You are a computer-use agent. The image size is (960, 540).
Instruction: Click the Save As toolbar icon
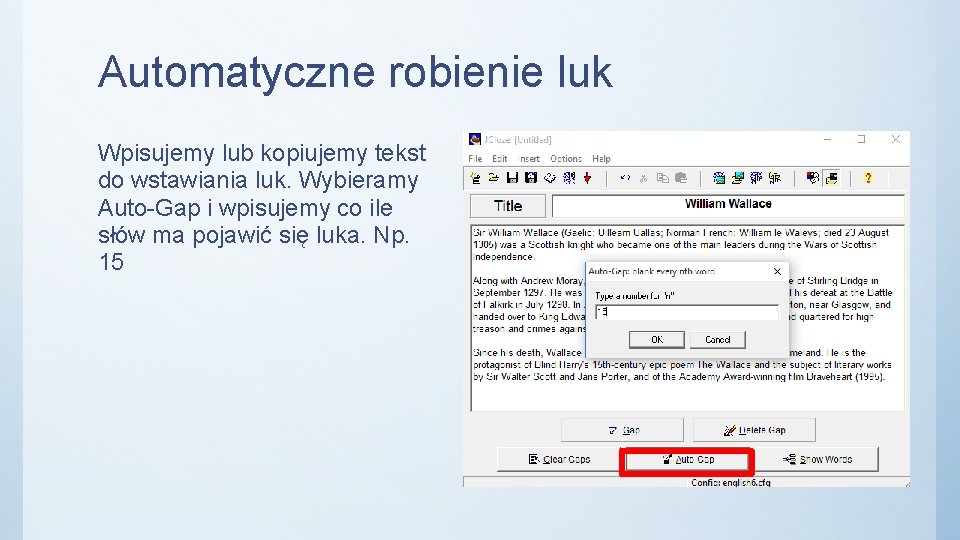pyautogui.click(x=531, y=178)
